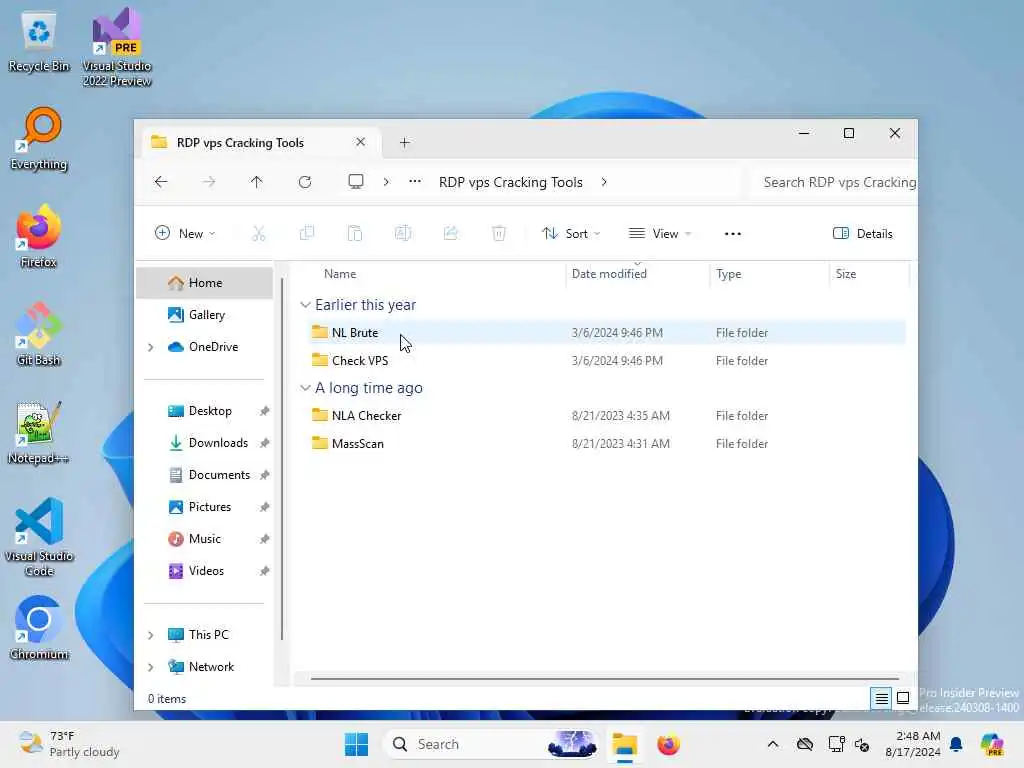This screenshot has width=1024, height=768.
Task: Switch to details list view in status bar
Action: [881, 699]
